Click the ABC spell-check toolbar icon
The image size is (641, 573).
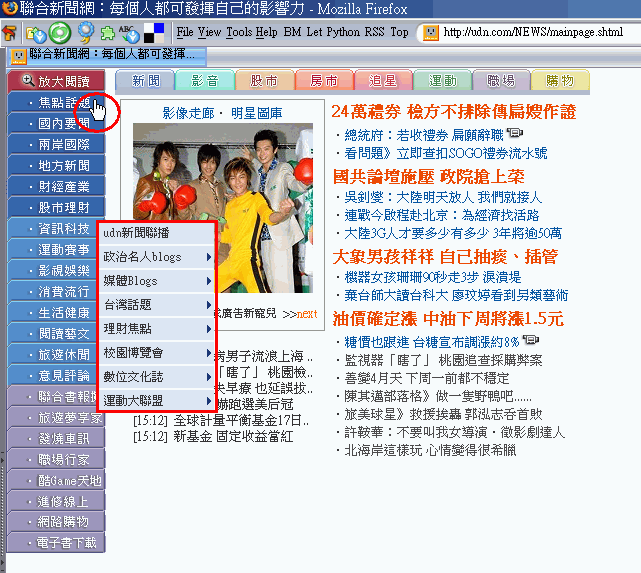129,34
